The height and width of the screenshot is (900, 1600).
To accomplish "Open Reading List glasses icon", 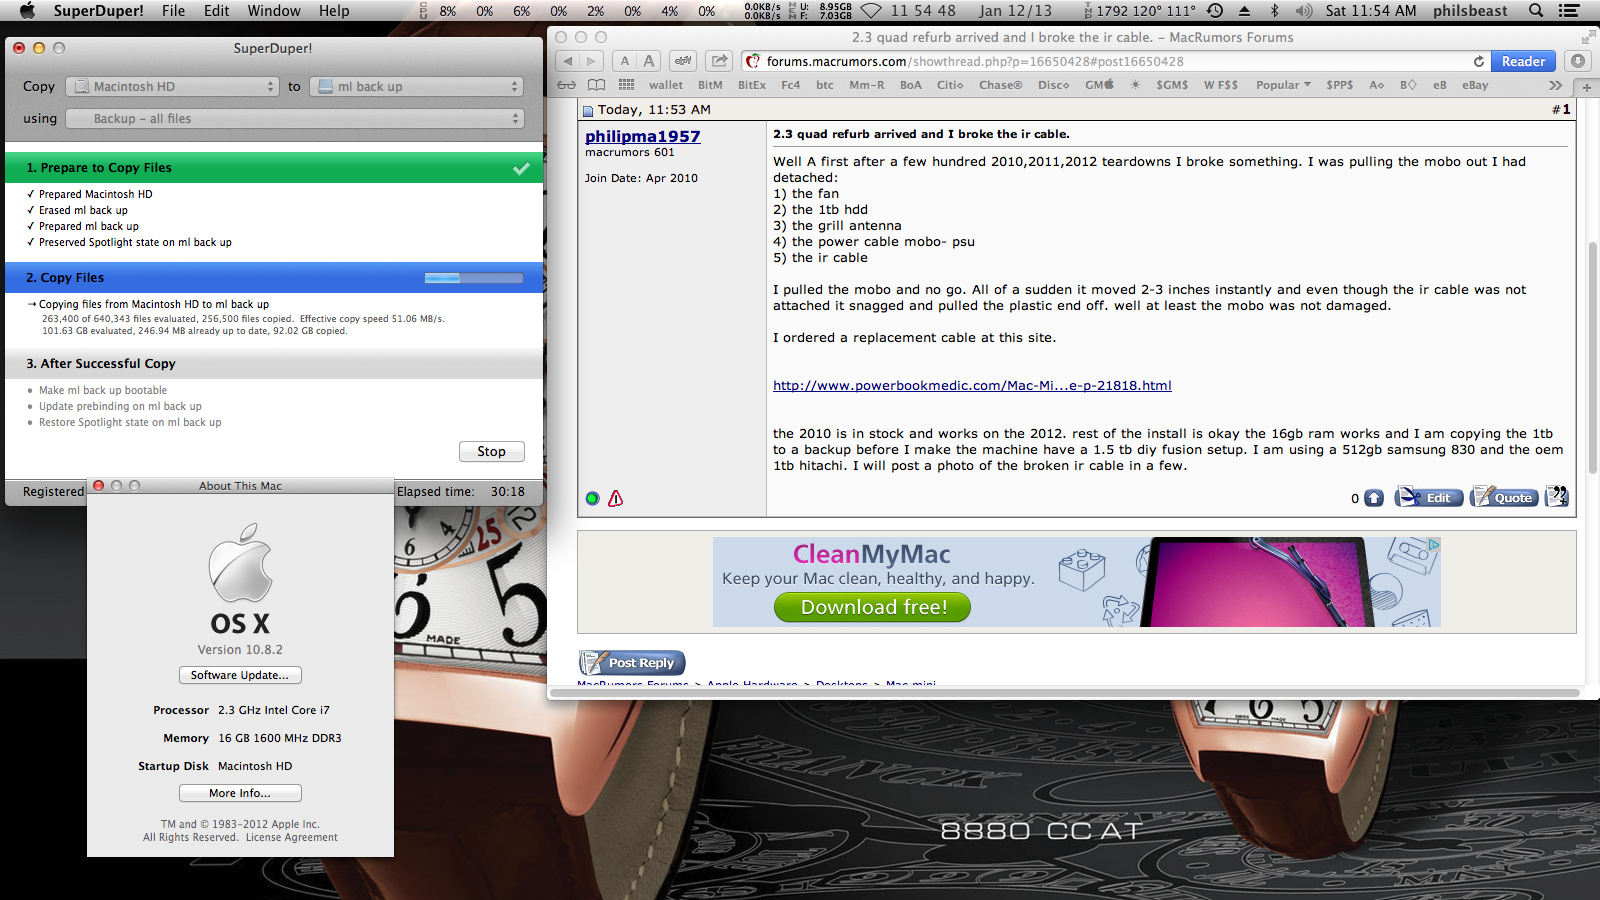I will [567, 85].
